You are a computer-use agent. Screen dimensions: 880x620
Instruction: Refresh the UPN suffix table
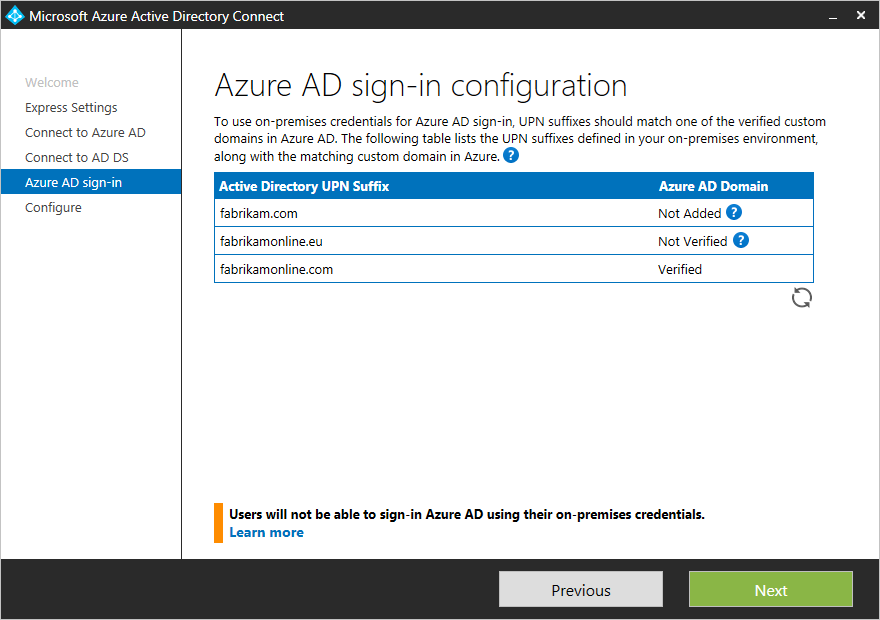[801, 298]
